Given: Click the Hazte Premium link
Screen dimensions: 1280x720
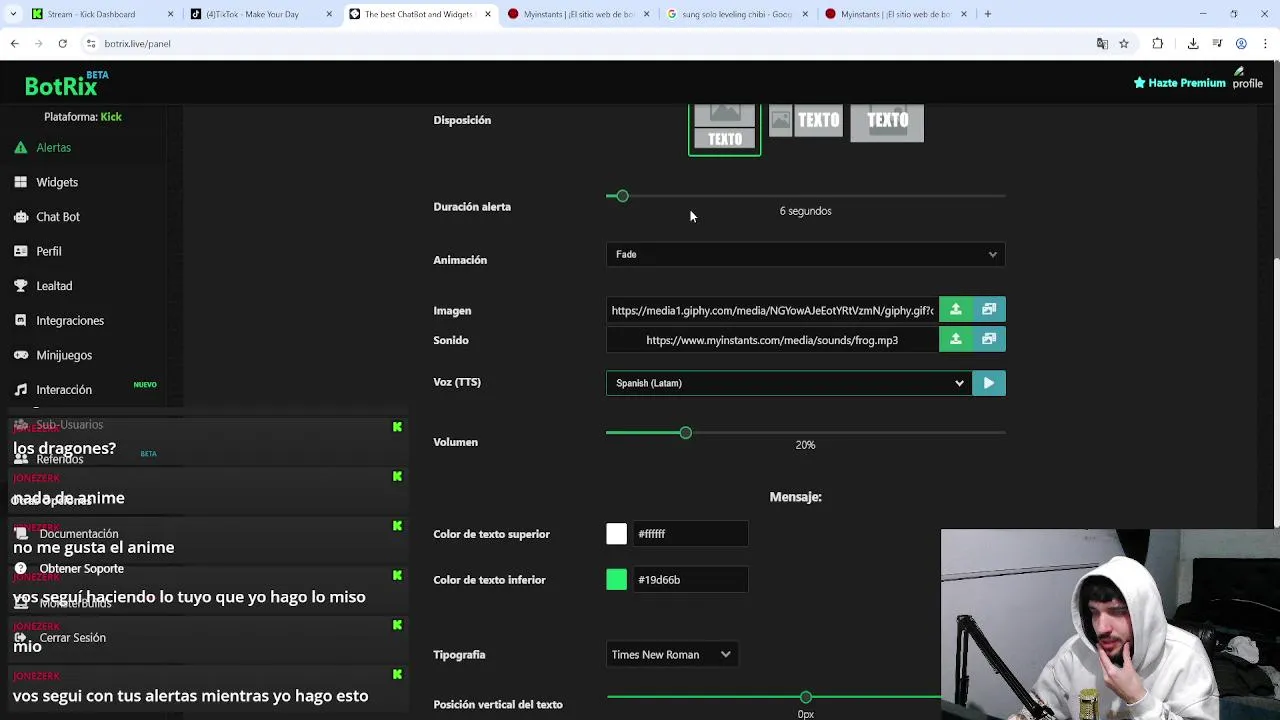Looking at the screenshot, I should coord(1179,83).
